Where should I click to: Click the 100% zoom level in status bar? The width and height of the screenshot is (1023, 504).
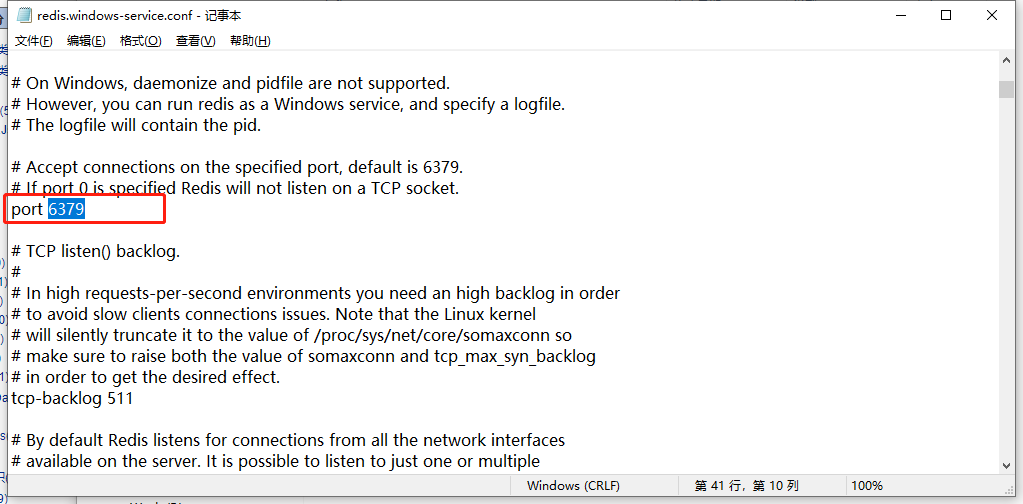tap(866, 486)
